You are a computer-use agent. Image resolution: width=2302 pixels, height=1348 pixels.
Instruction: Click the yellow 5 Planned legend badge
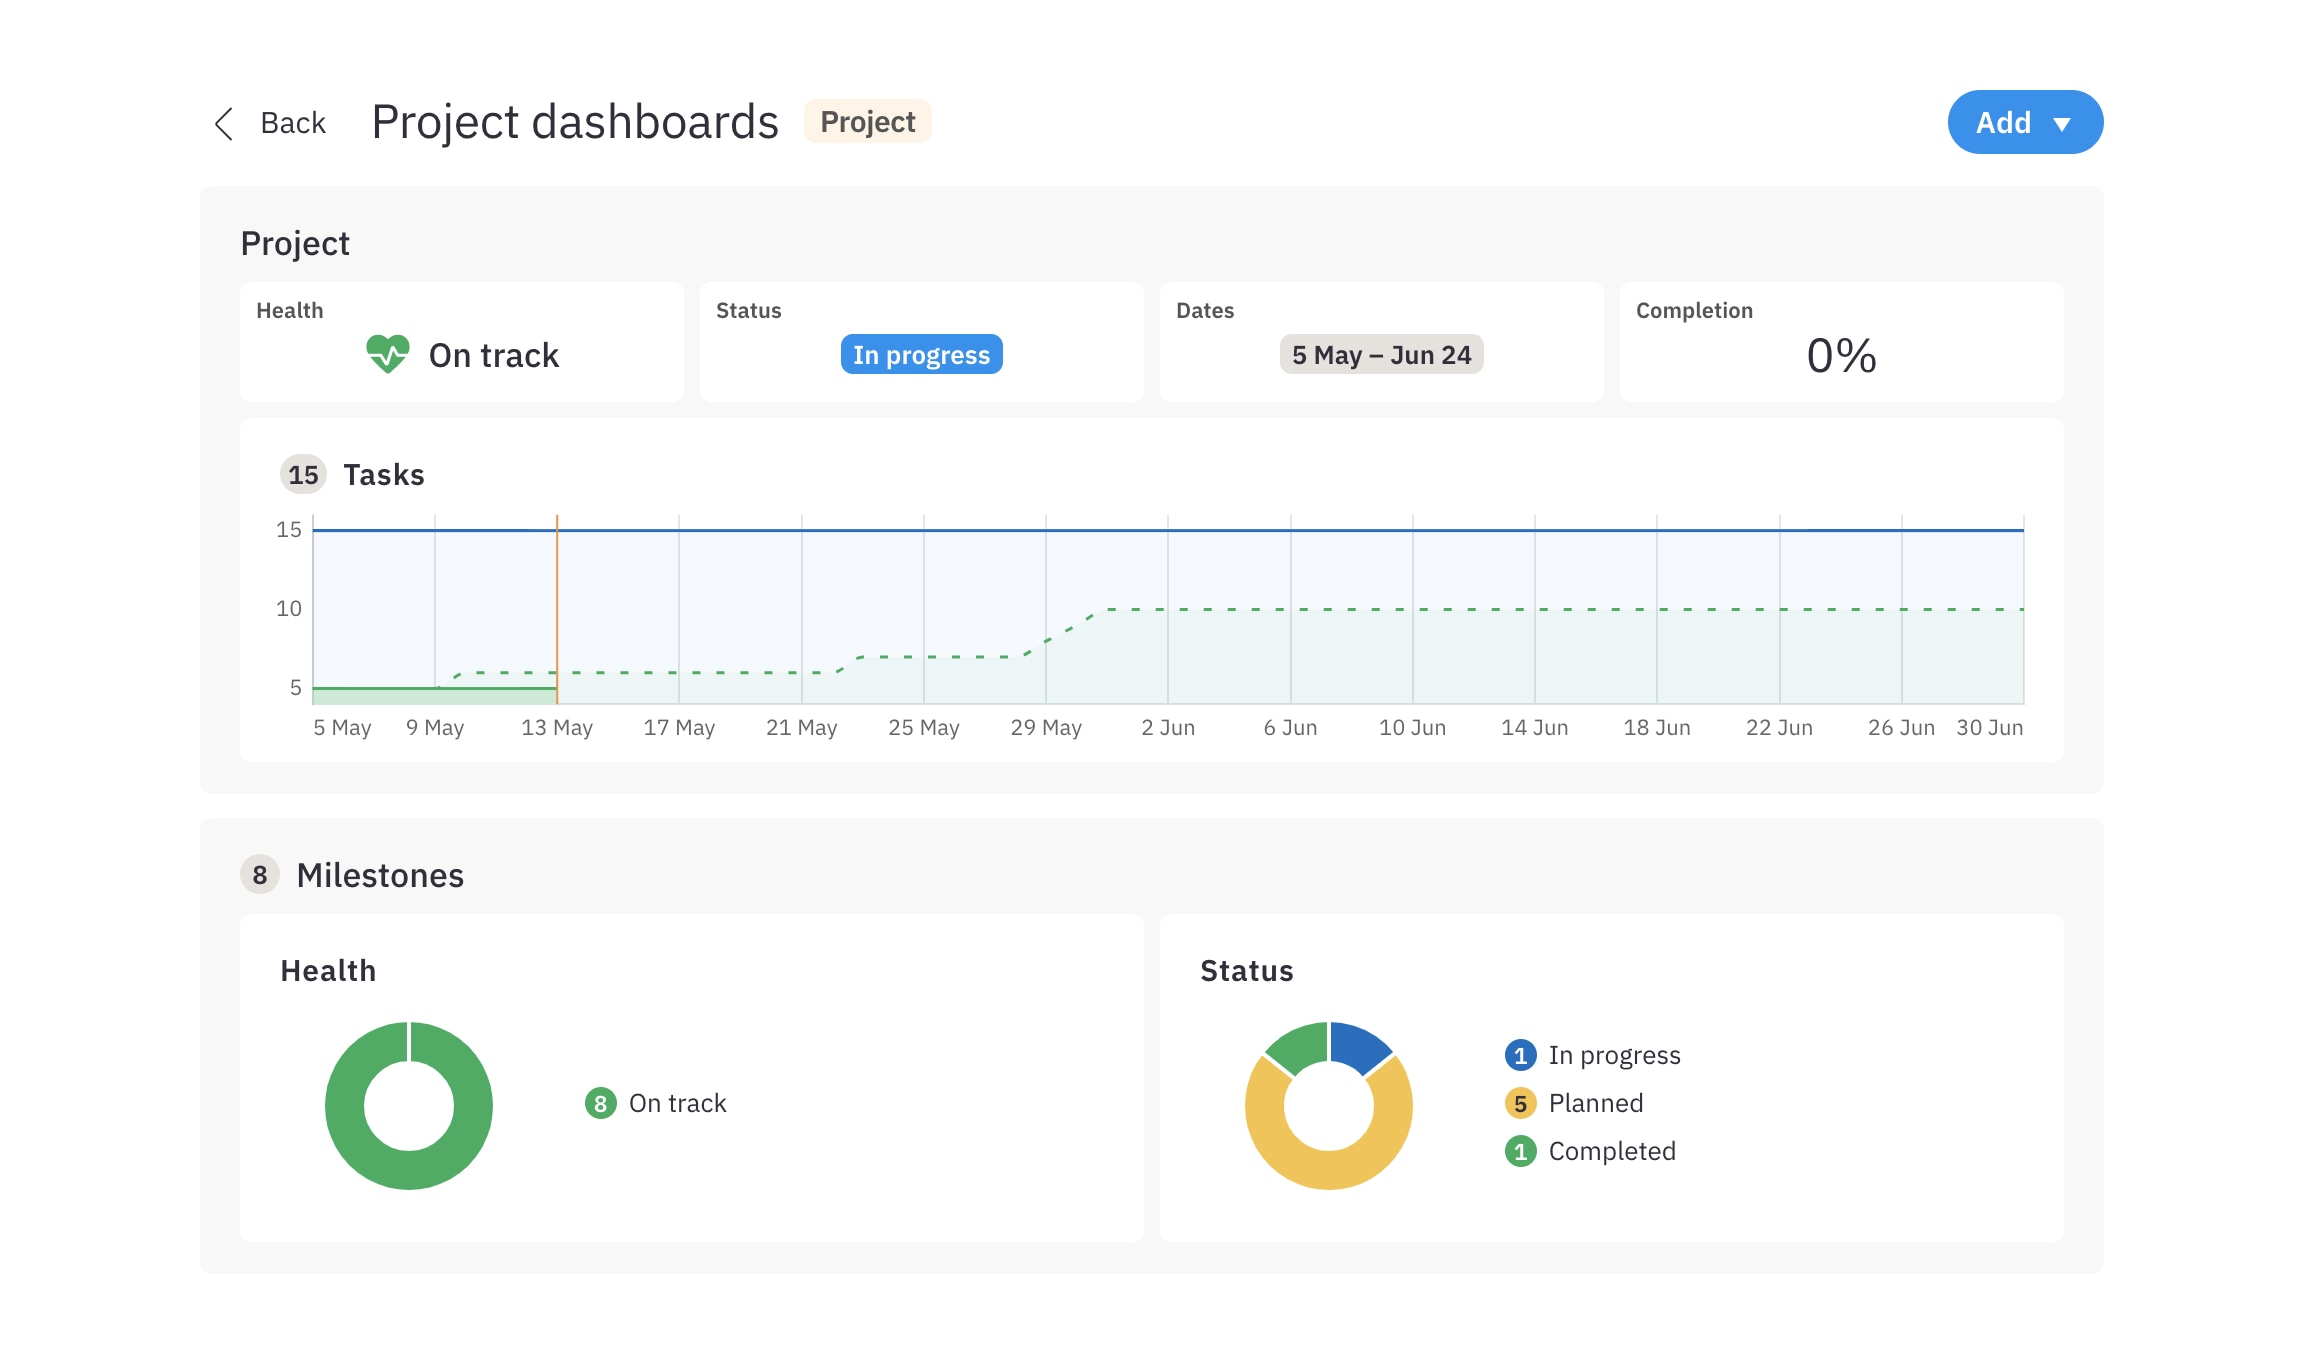click(1520, 1103)
